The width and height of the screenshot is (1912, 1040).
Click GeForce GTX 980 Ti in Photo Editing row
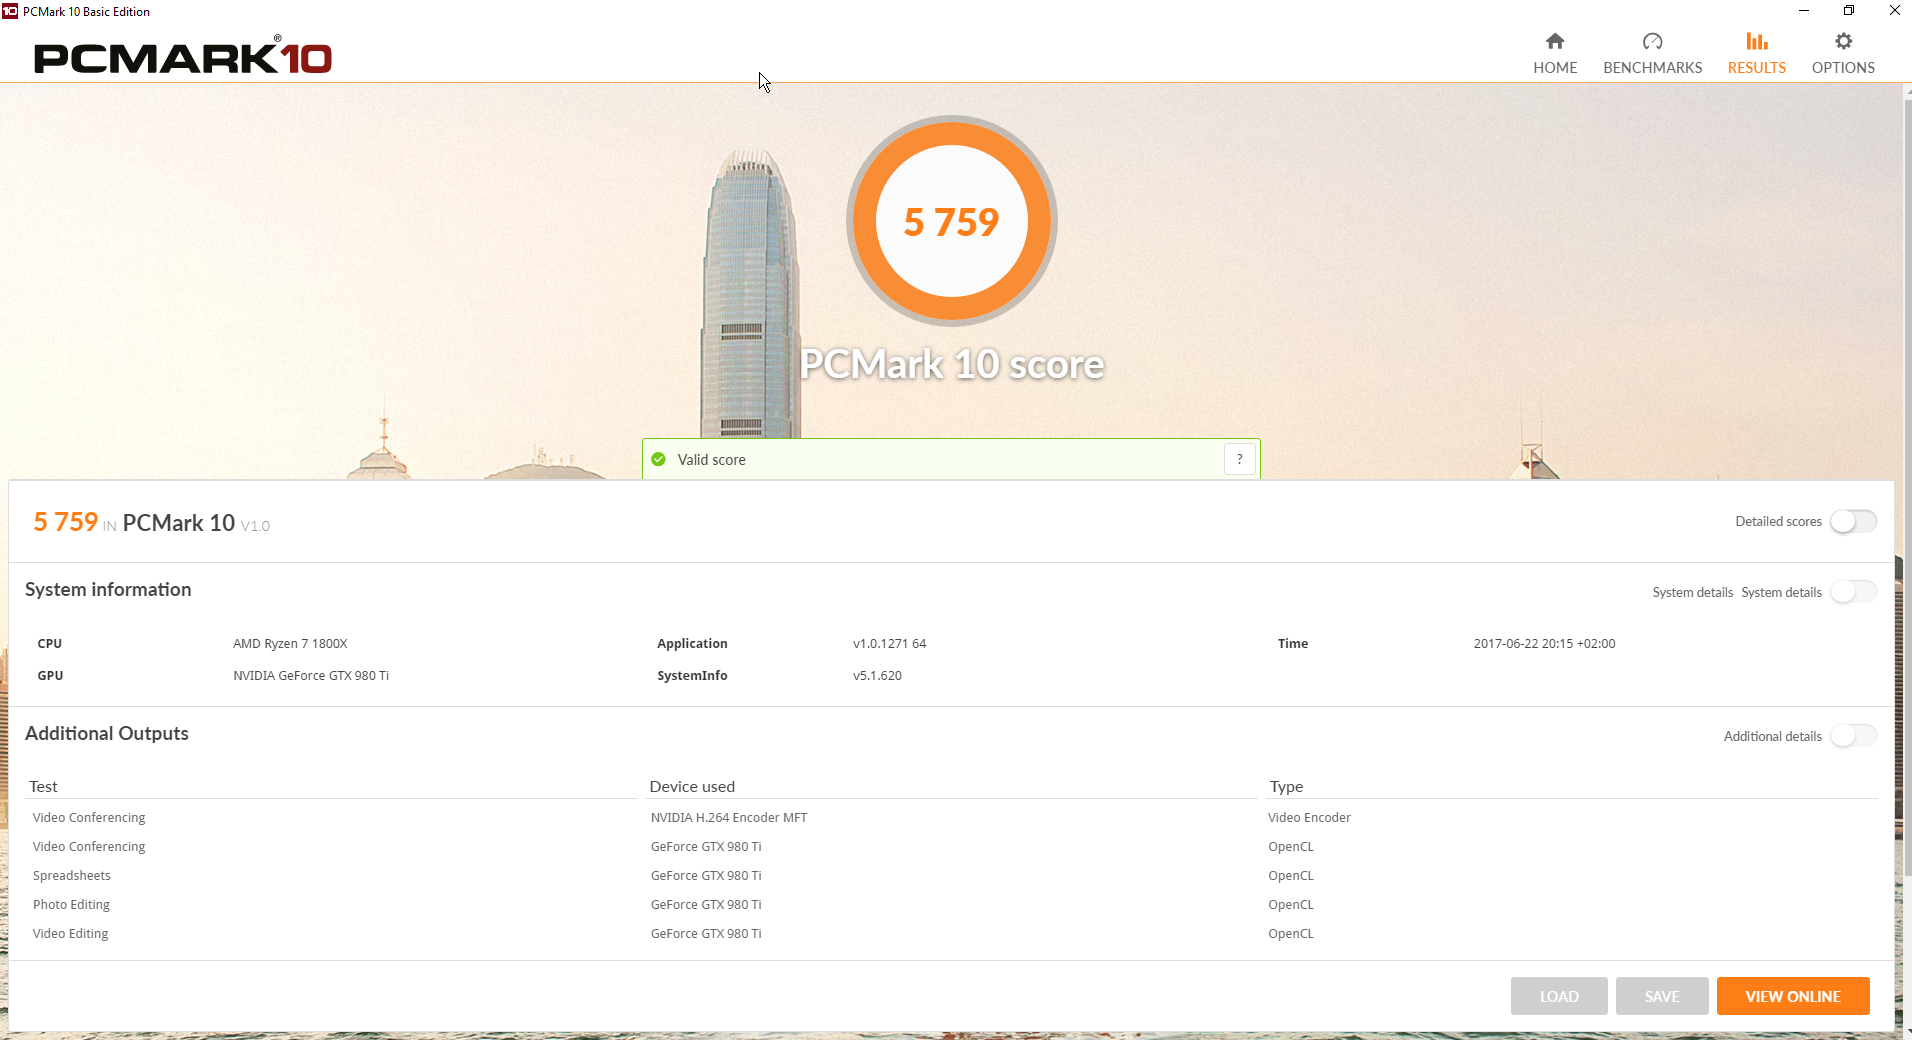pos(706,905)
